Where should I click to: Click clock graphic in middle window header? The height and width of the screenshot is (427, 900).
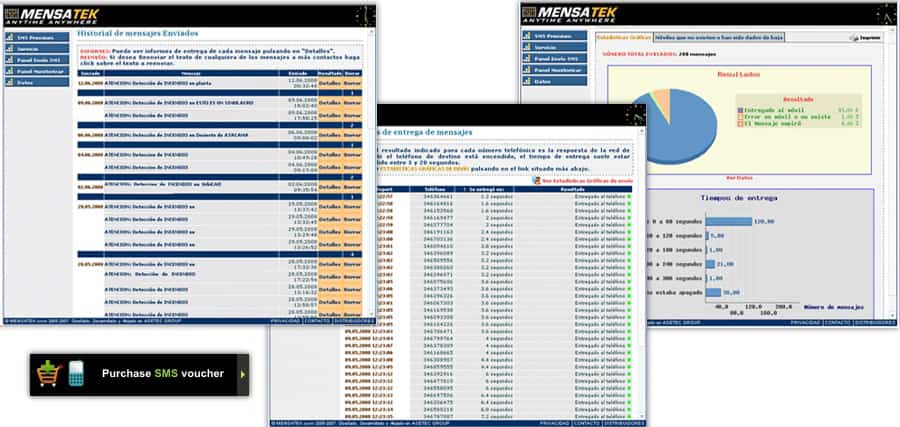click(635, 115)
